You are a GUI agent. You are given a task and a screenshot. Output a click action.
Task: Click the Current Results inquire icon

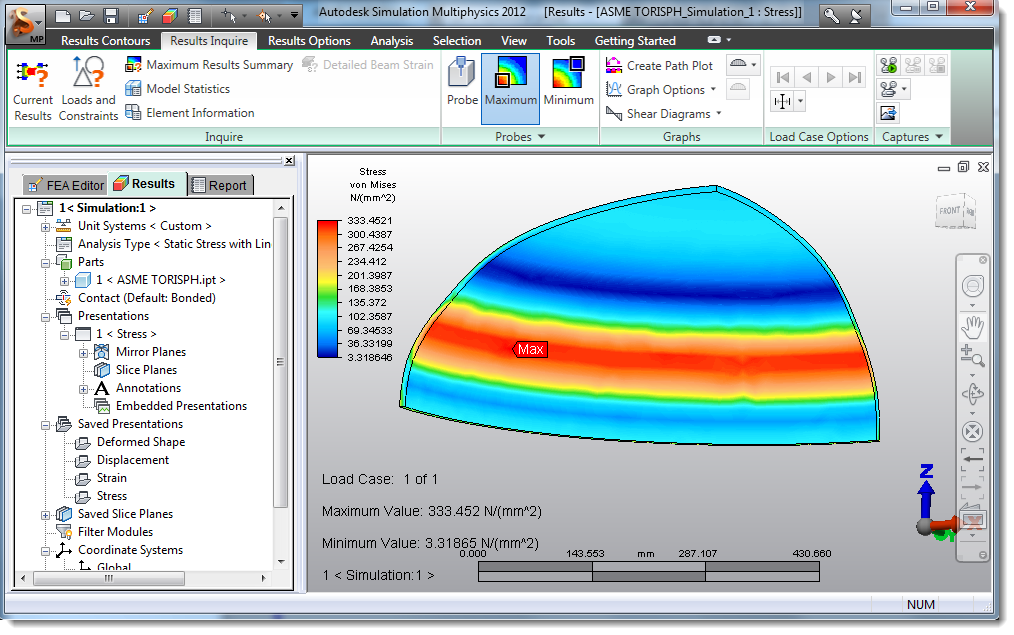(x=33, y=89)
